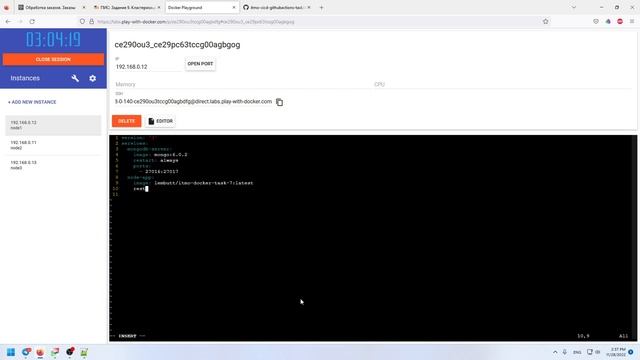Switch to the first browser tab
640x360 pixels.
(x=51, y=7)
